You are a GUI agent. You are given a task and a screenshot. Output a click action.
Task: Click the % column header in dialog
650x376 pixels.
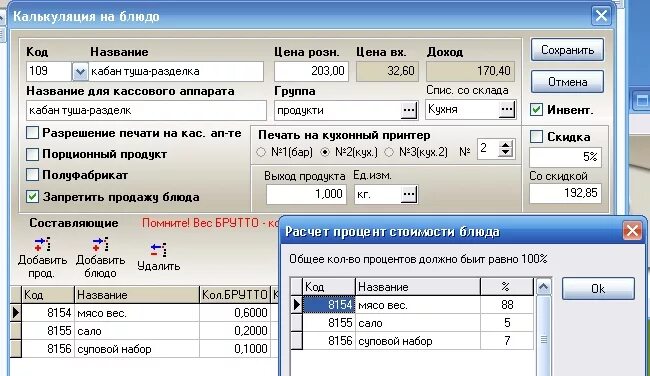pyautogui.click(x=507, y=287)
